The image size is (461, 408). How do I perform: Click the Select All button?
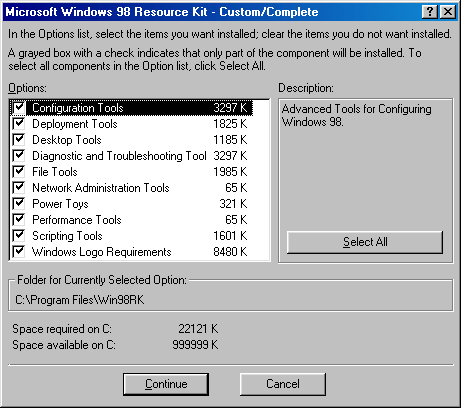(365, 242)
